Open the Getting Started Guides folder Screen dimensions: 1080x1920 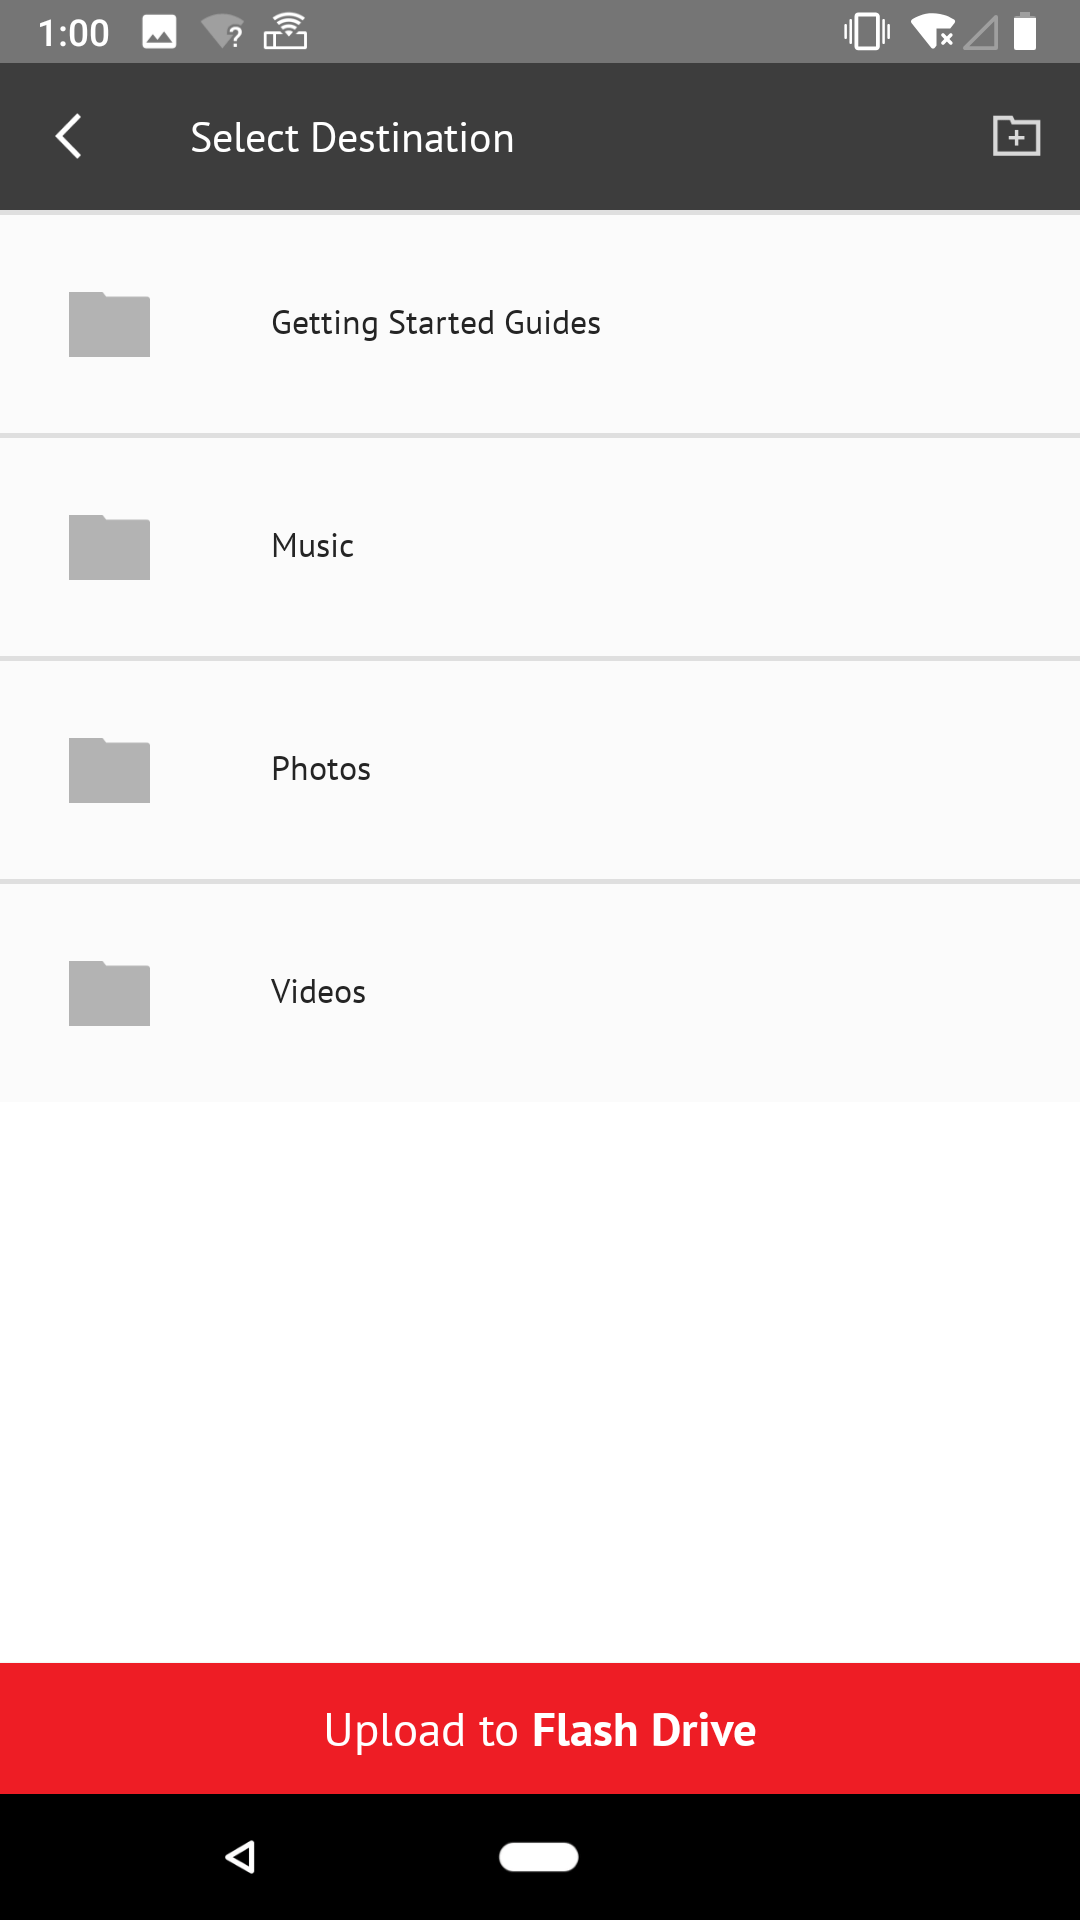pos(540,324)
